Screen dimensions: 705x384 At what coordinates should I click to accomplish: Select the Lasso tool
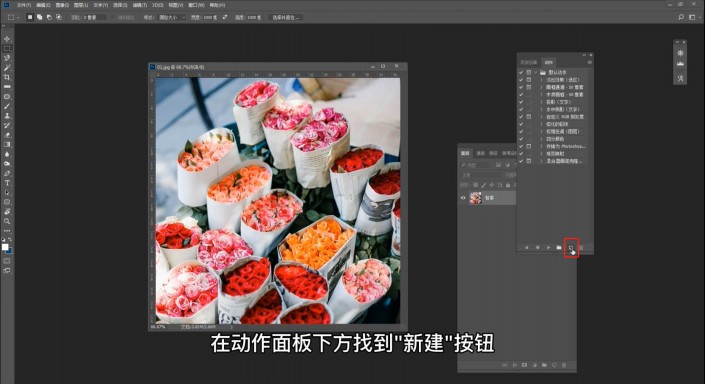(x=7, y=58)
